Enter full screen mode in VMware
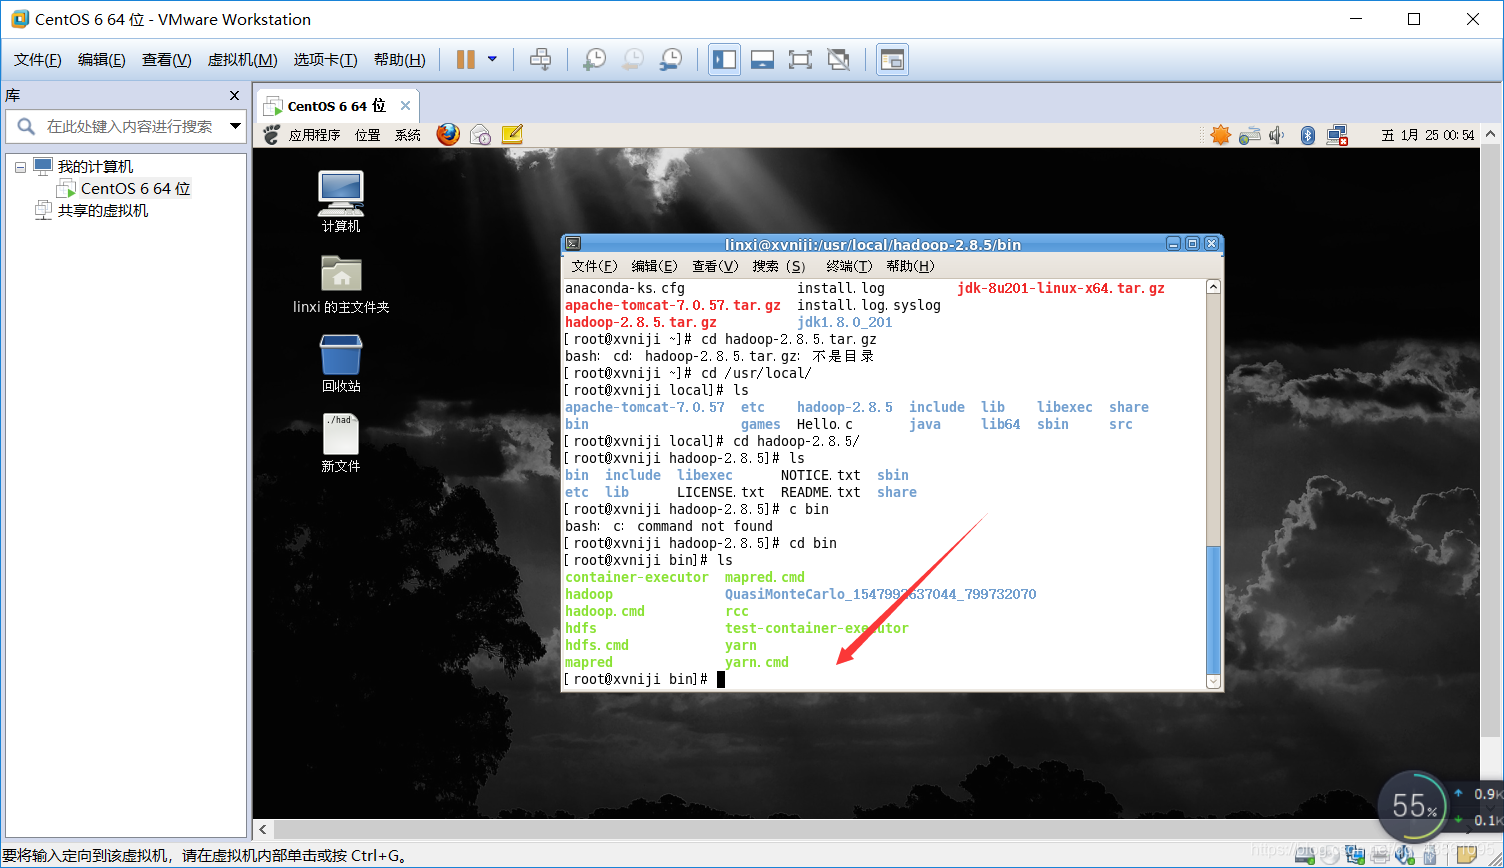 tap(800, 60)
